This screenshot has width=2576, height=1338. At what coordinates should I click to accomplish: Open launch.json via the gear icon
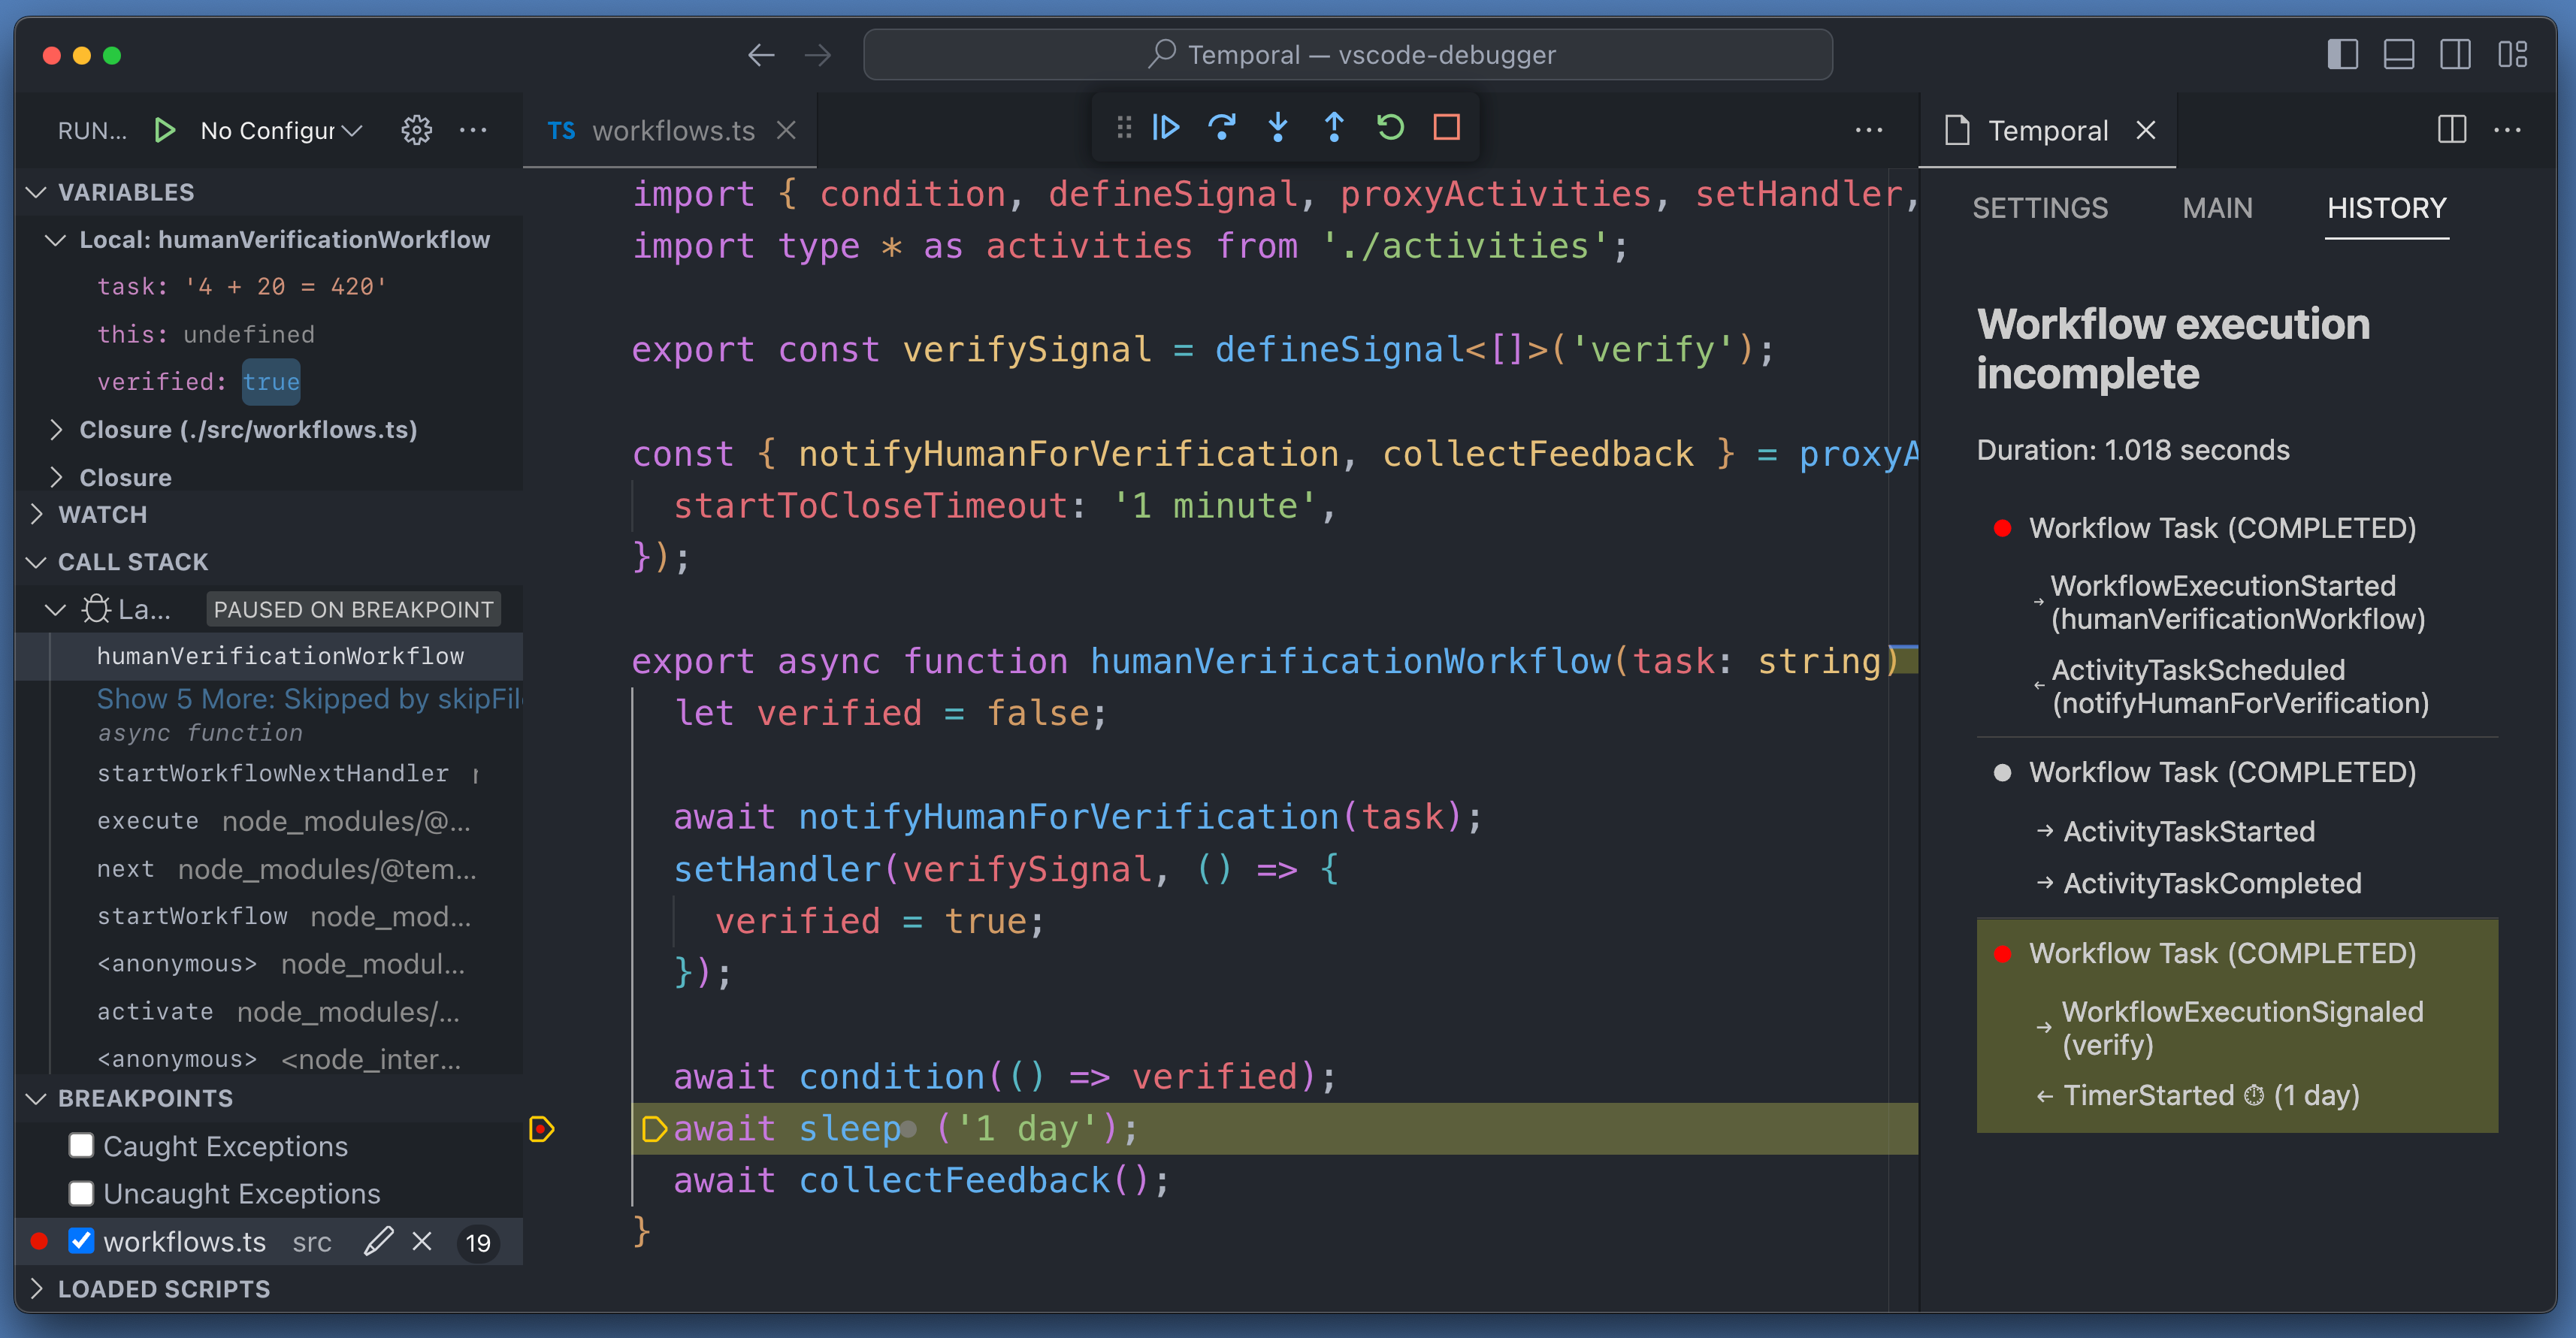pyautogui.click(x=417, y=130)
